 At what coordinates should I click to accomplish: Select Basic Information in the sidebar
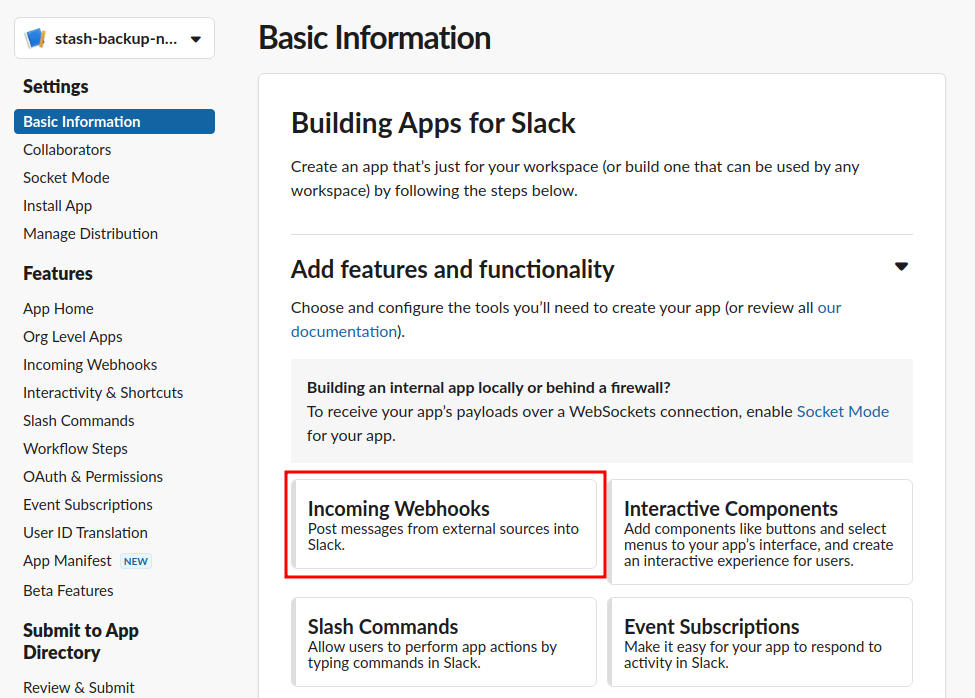point(82,122)
